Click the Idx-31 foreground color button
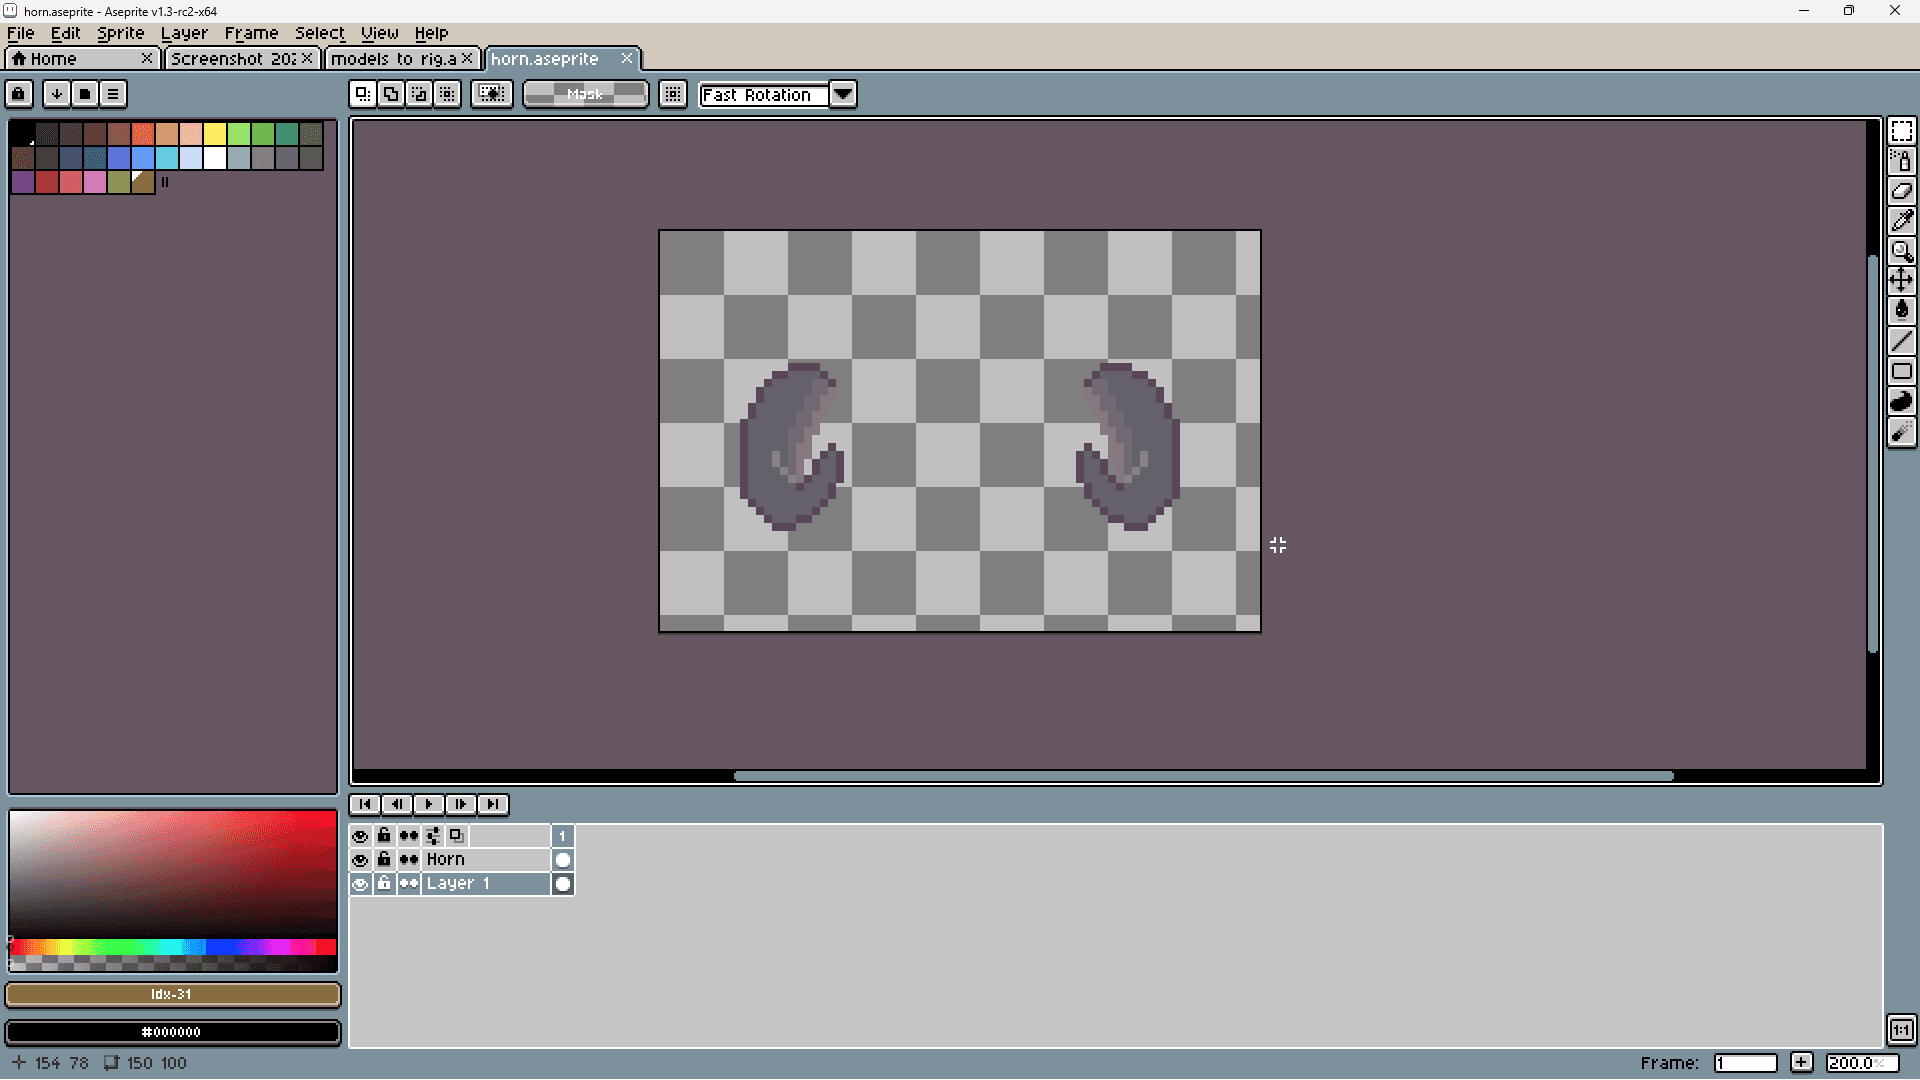This screenshot has height=1080, width=1920. tap(172, 995)
